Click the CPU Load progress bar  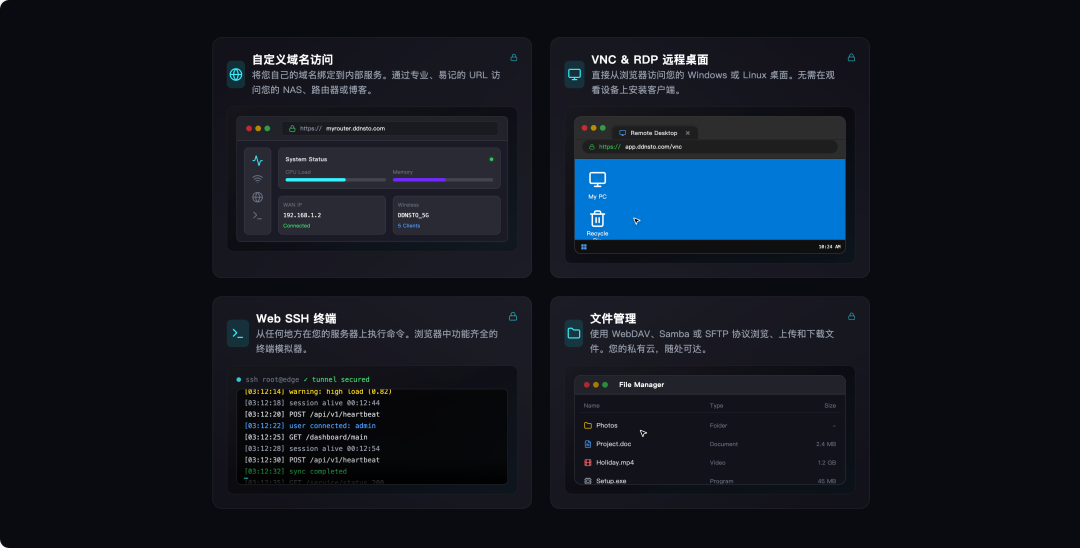pyautogui.click(x=335, y=180)
